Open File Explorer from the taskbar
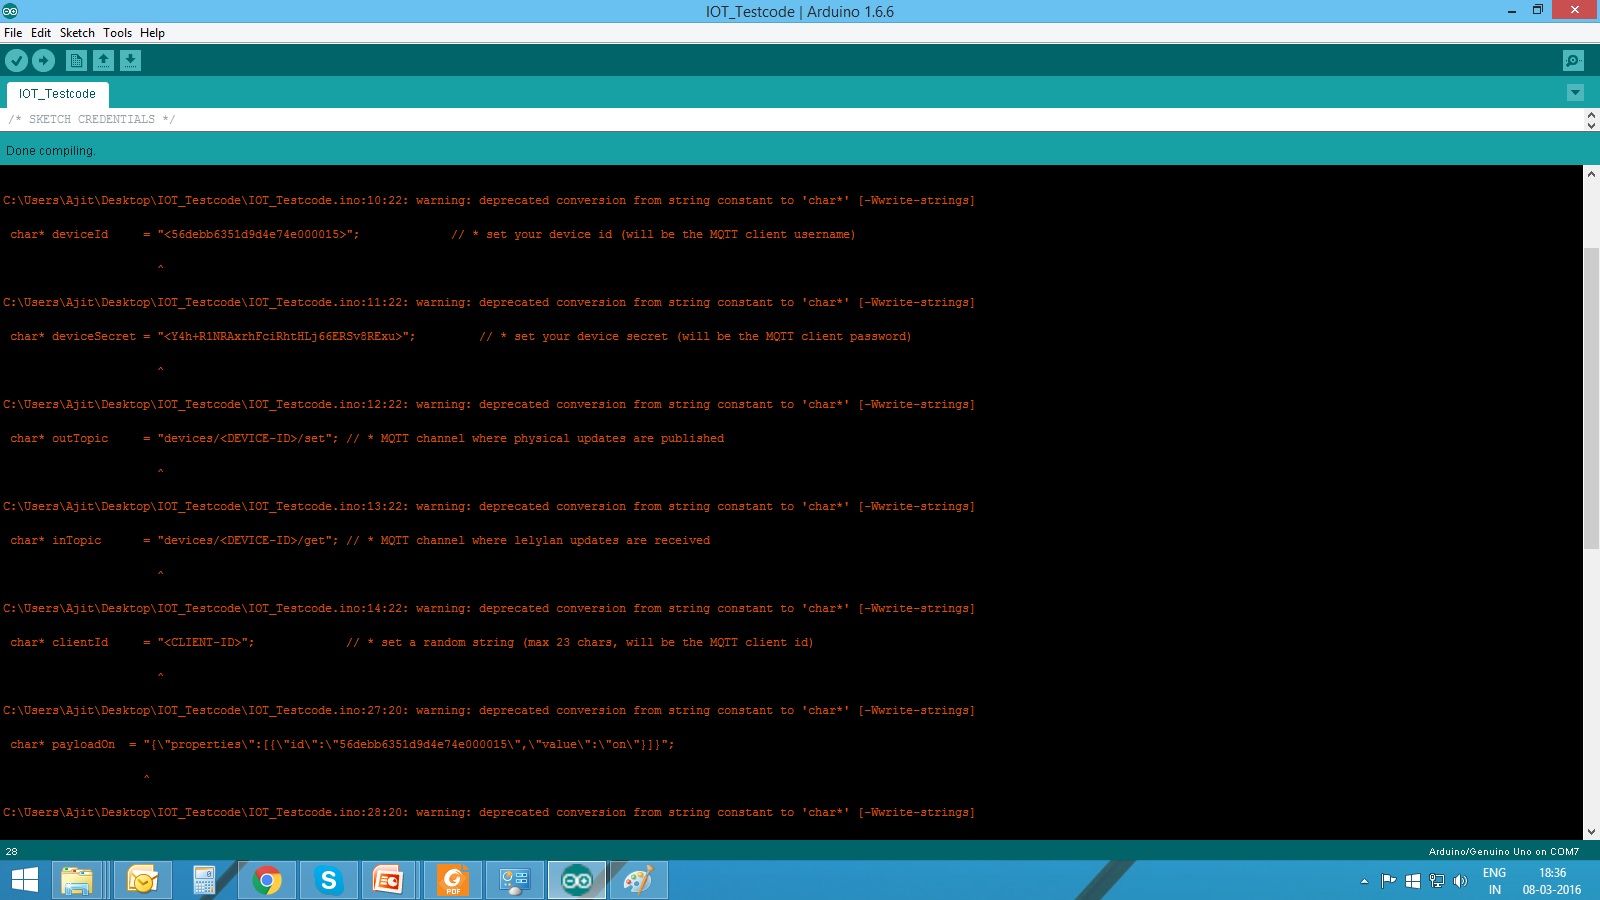The width and height of the screenshot is (1600, 900). 77,880
